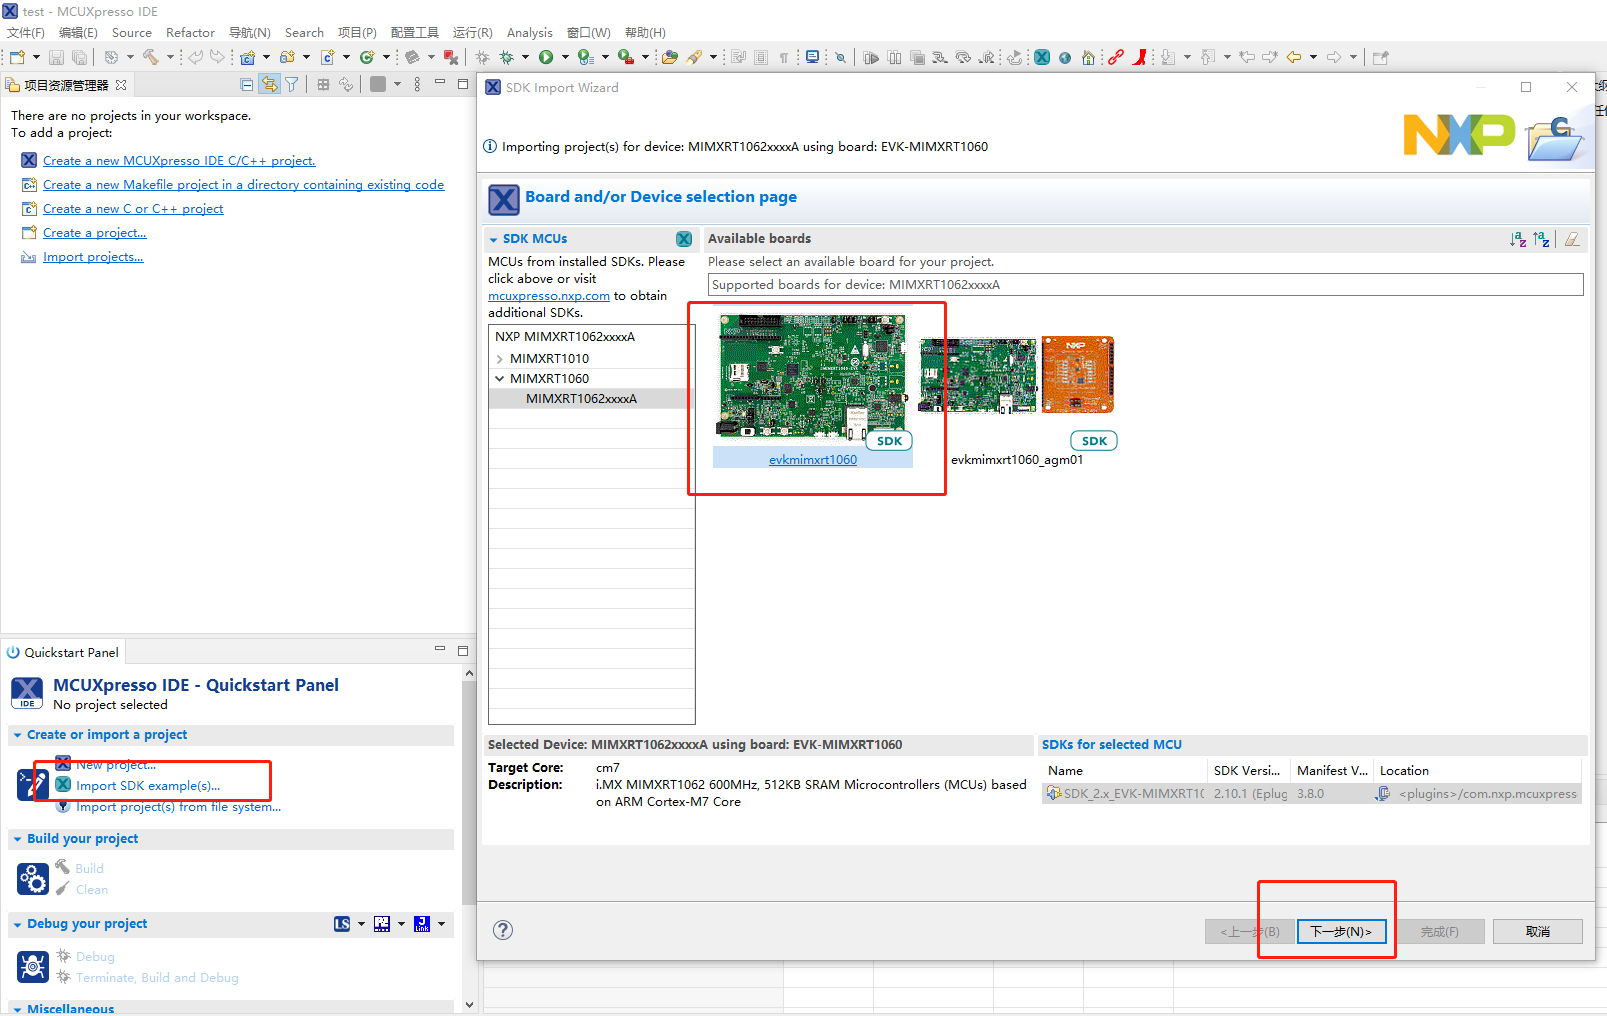The image size is (1607, 1016).
Task: Open the mcuxpresso.nxp.com link
Action: pos(549,296)
